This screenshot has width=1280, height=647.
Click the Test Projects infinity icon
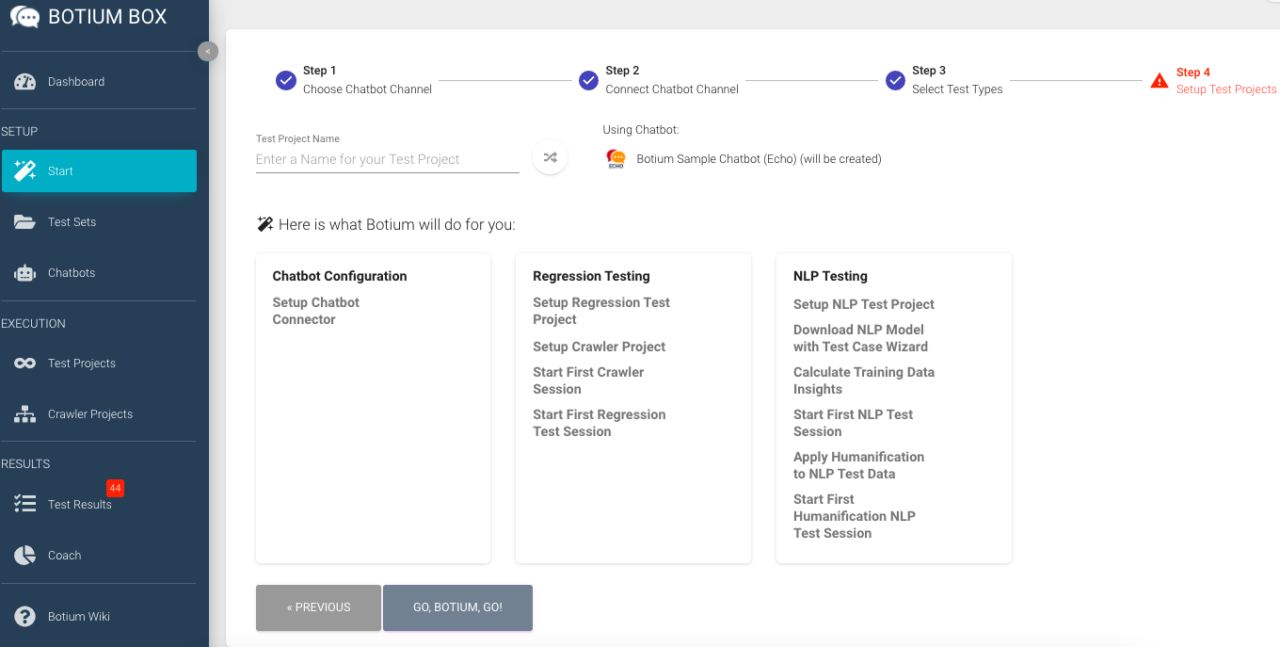(25, 363)
